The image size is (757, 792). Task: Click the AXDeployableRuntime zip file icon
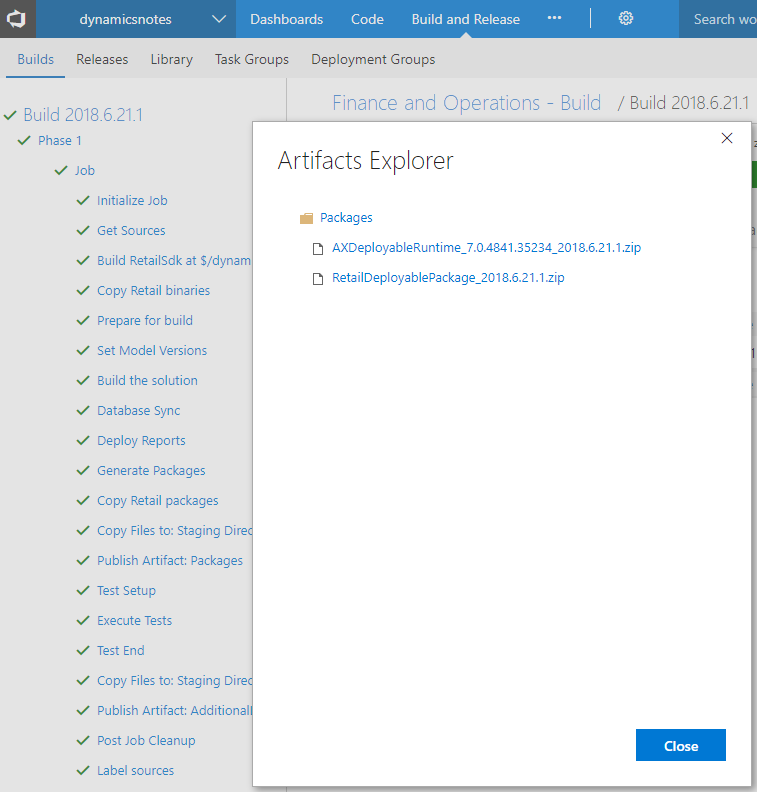click(x=320, y=248)
